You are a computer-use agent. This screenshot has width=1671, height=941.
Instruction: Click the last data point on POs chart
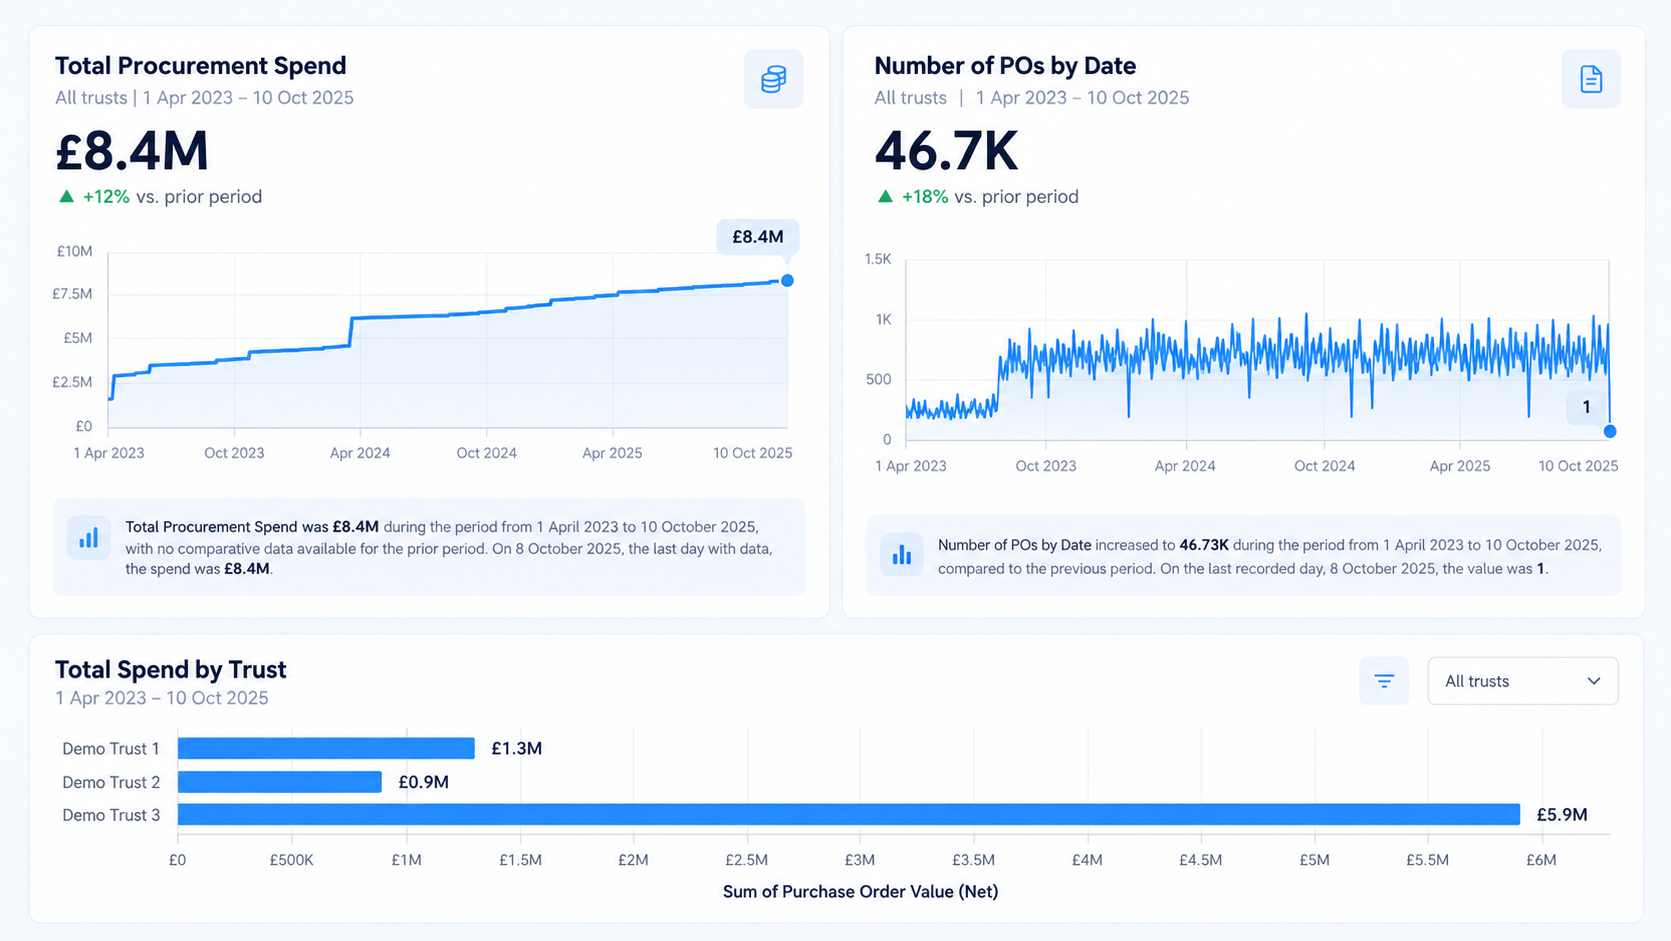tap(1610, 432)
